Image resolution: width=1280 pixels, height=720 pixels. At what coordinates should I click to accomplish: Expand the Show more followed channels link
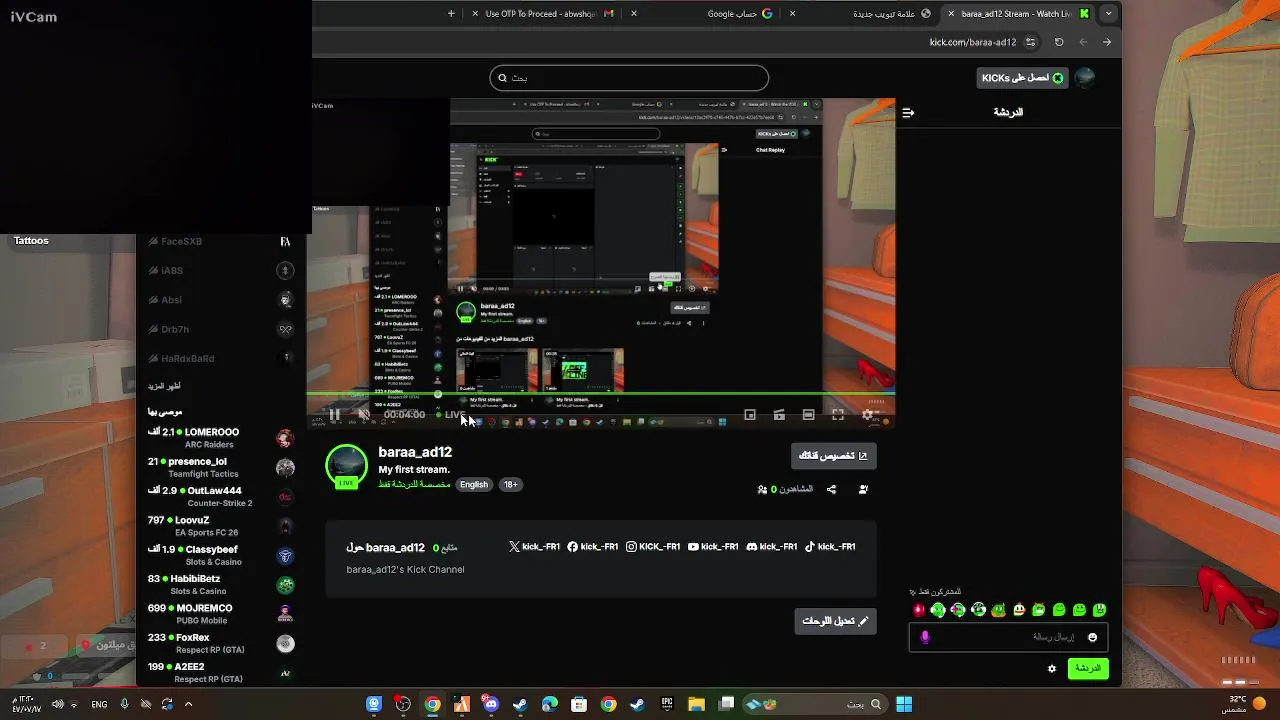pos(164,386)
